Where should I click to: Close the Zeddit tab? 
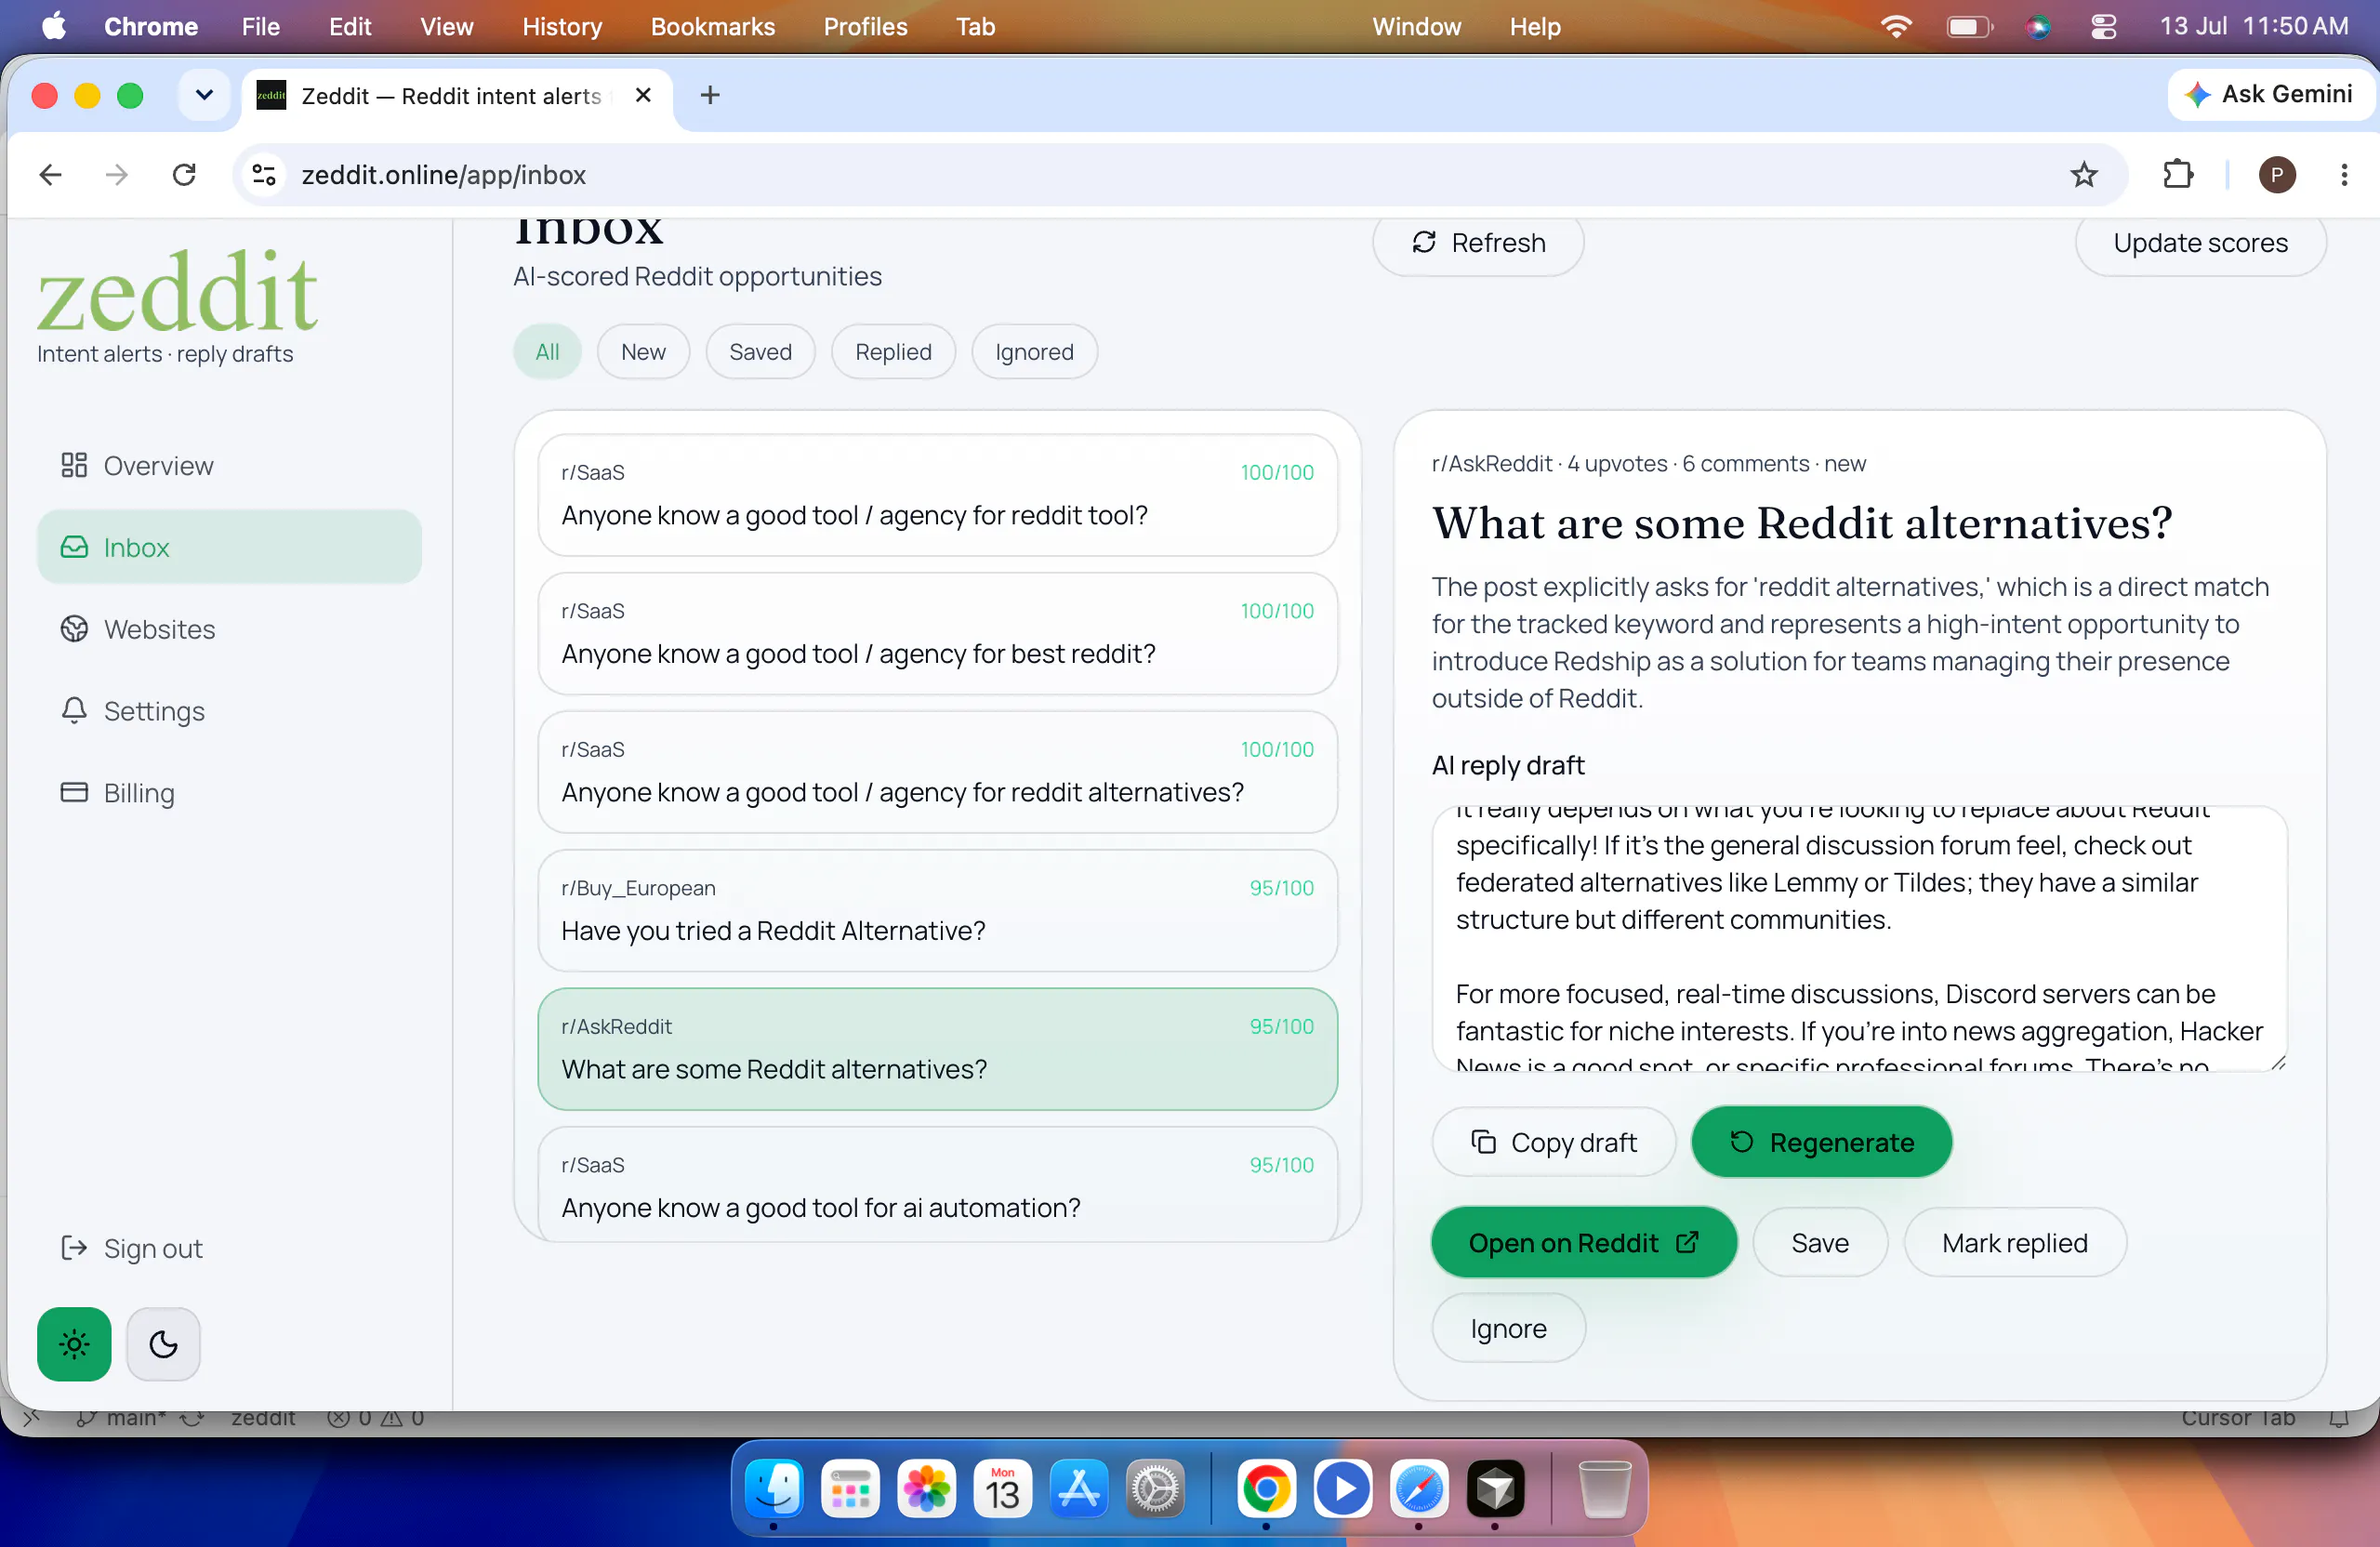tap(643, 95)
